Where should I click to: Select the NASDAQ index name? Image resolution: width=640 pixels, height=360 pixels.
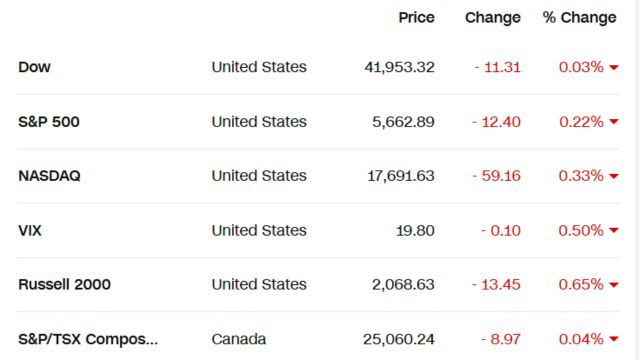49,176
